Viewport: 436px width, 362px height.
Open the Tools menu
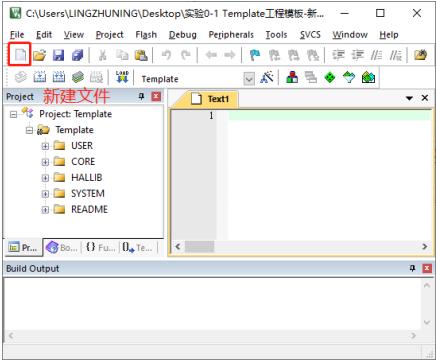[276, 35]
